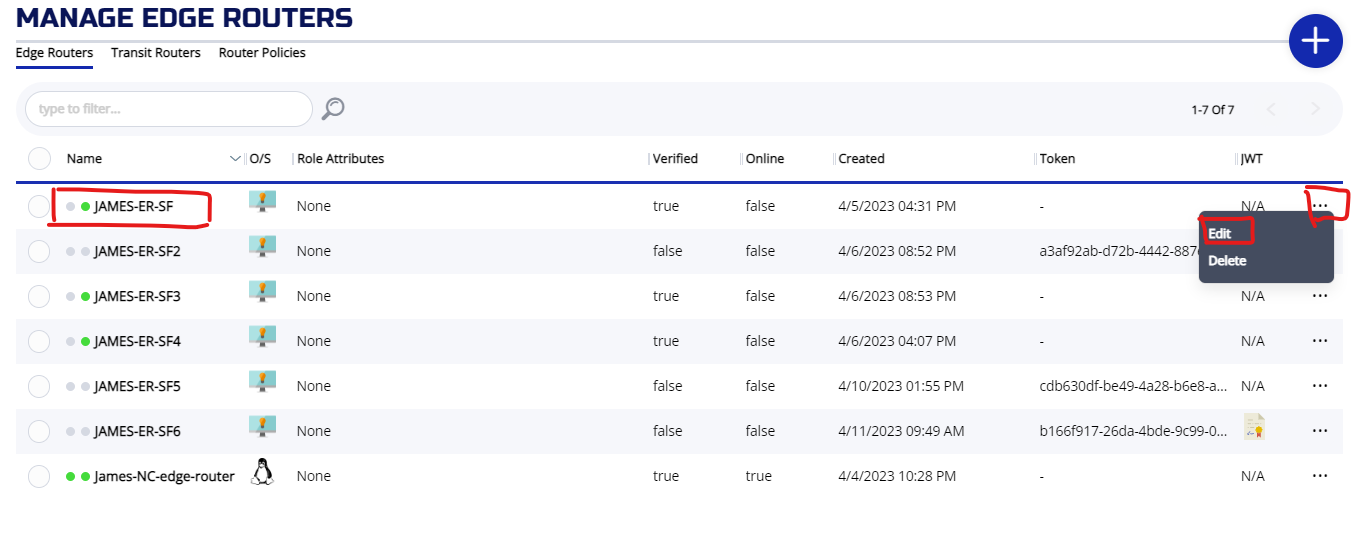Toggle the select-all checkbox in header

tap(40, 159)
